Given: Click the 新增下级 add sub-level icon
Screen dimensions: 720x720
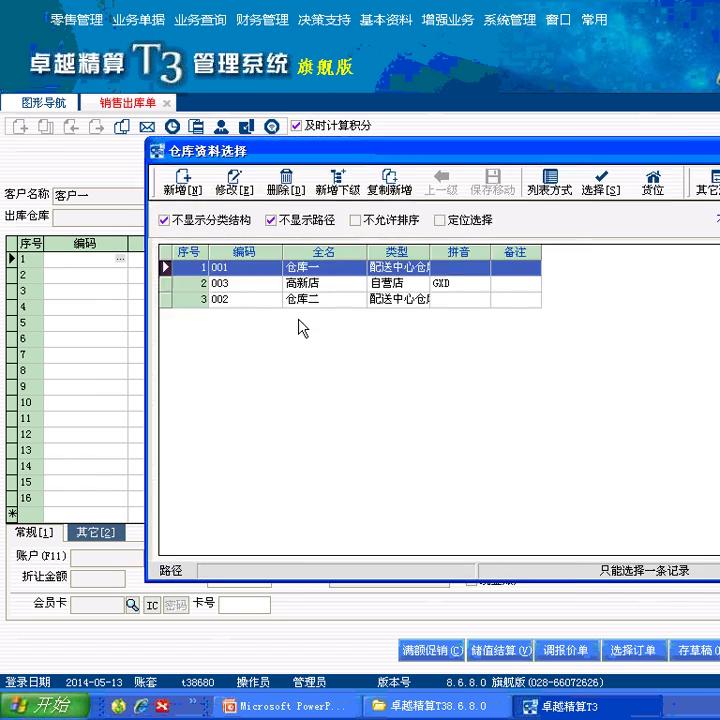Looking at the screenshot, I should [338, 176].
